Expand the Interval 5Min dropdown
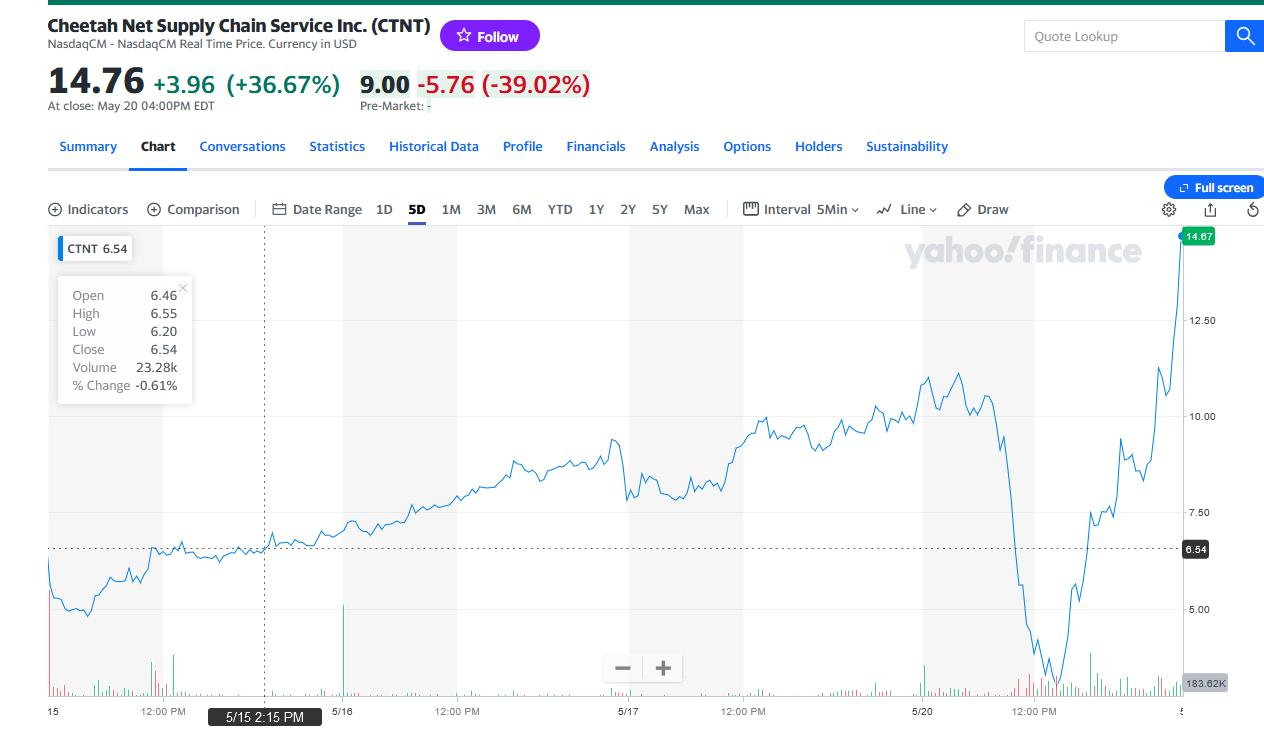1264x742 pixels. click(x=801, y=210)
